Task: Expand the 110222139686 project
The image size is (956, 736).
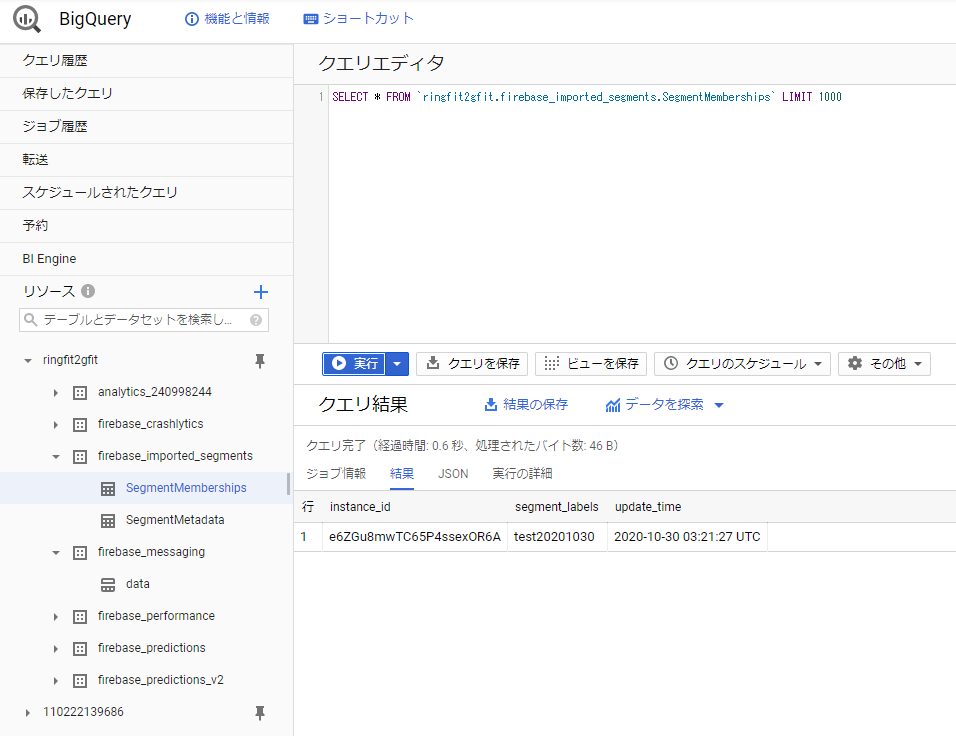Action: point(27,712)
